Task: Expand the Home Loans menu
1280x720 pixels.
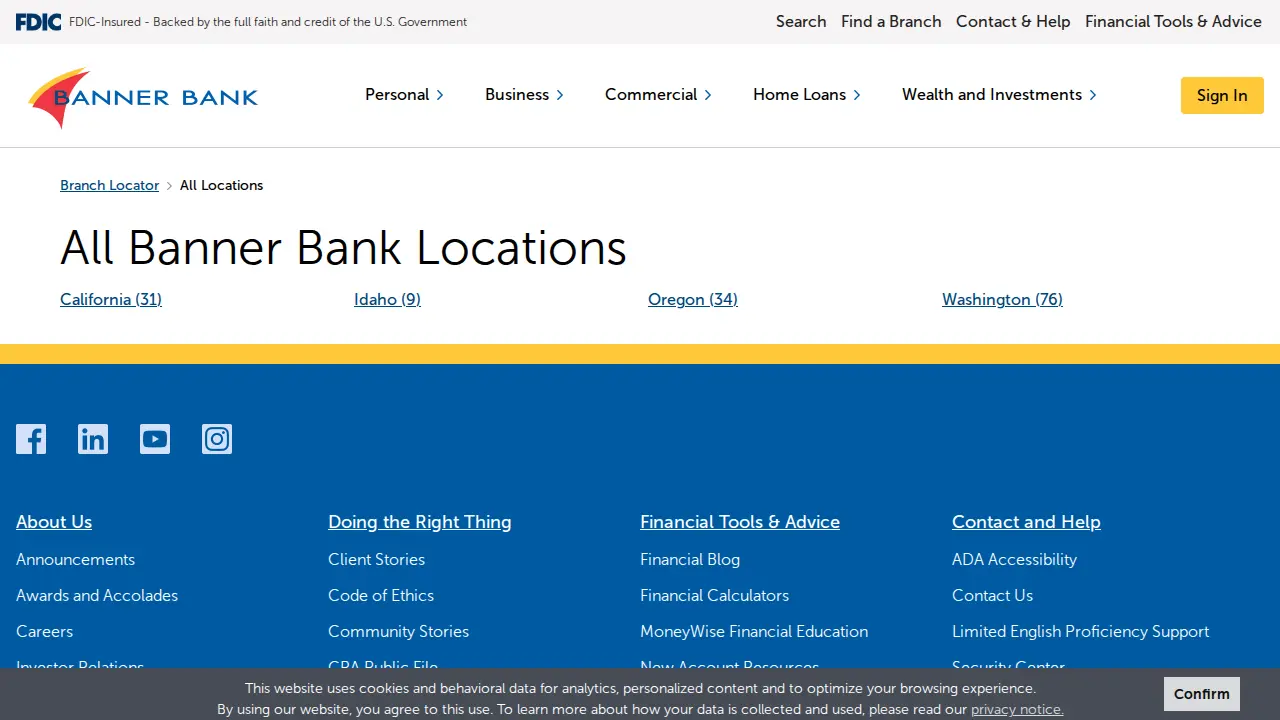Action: pos(807,95)
